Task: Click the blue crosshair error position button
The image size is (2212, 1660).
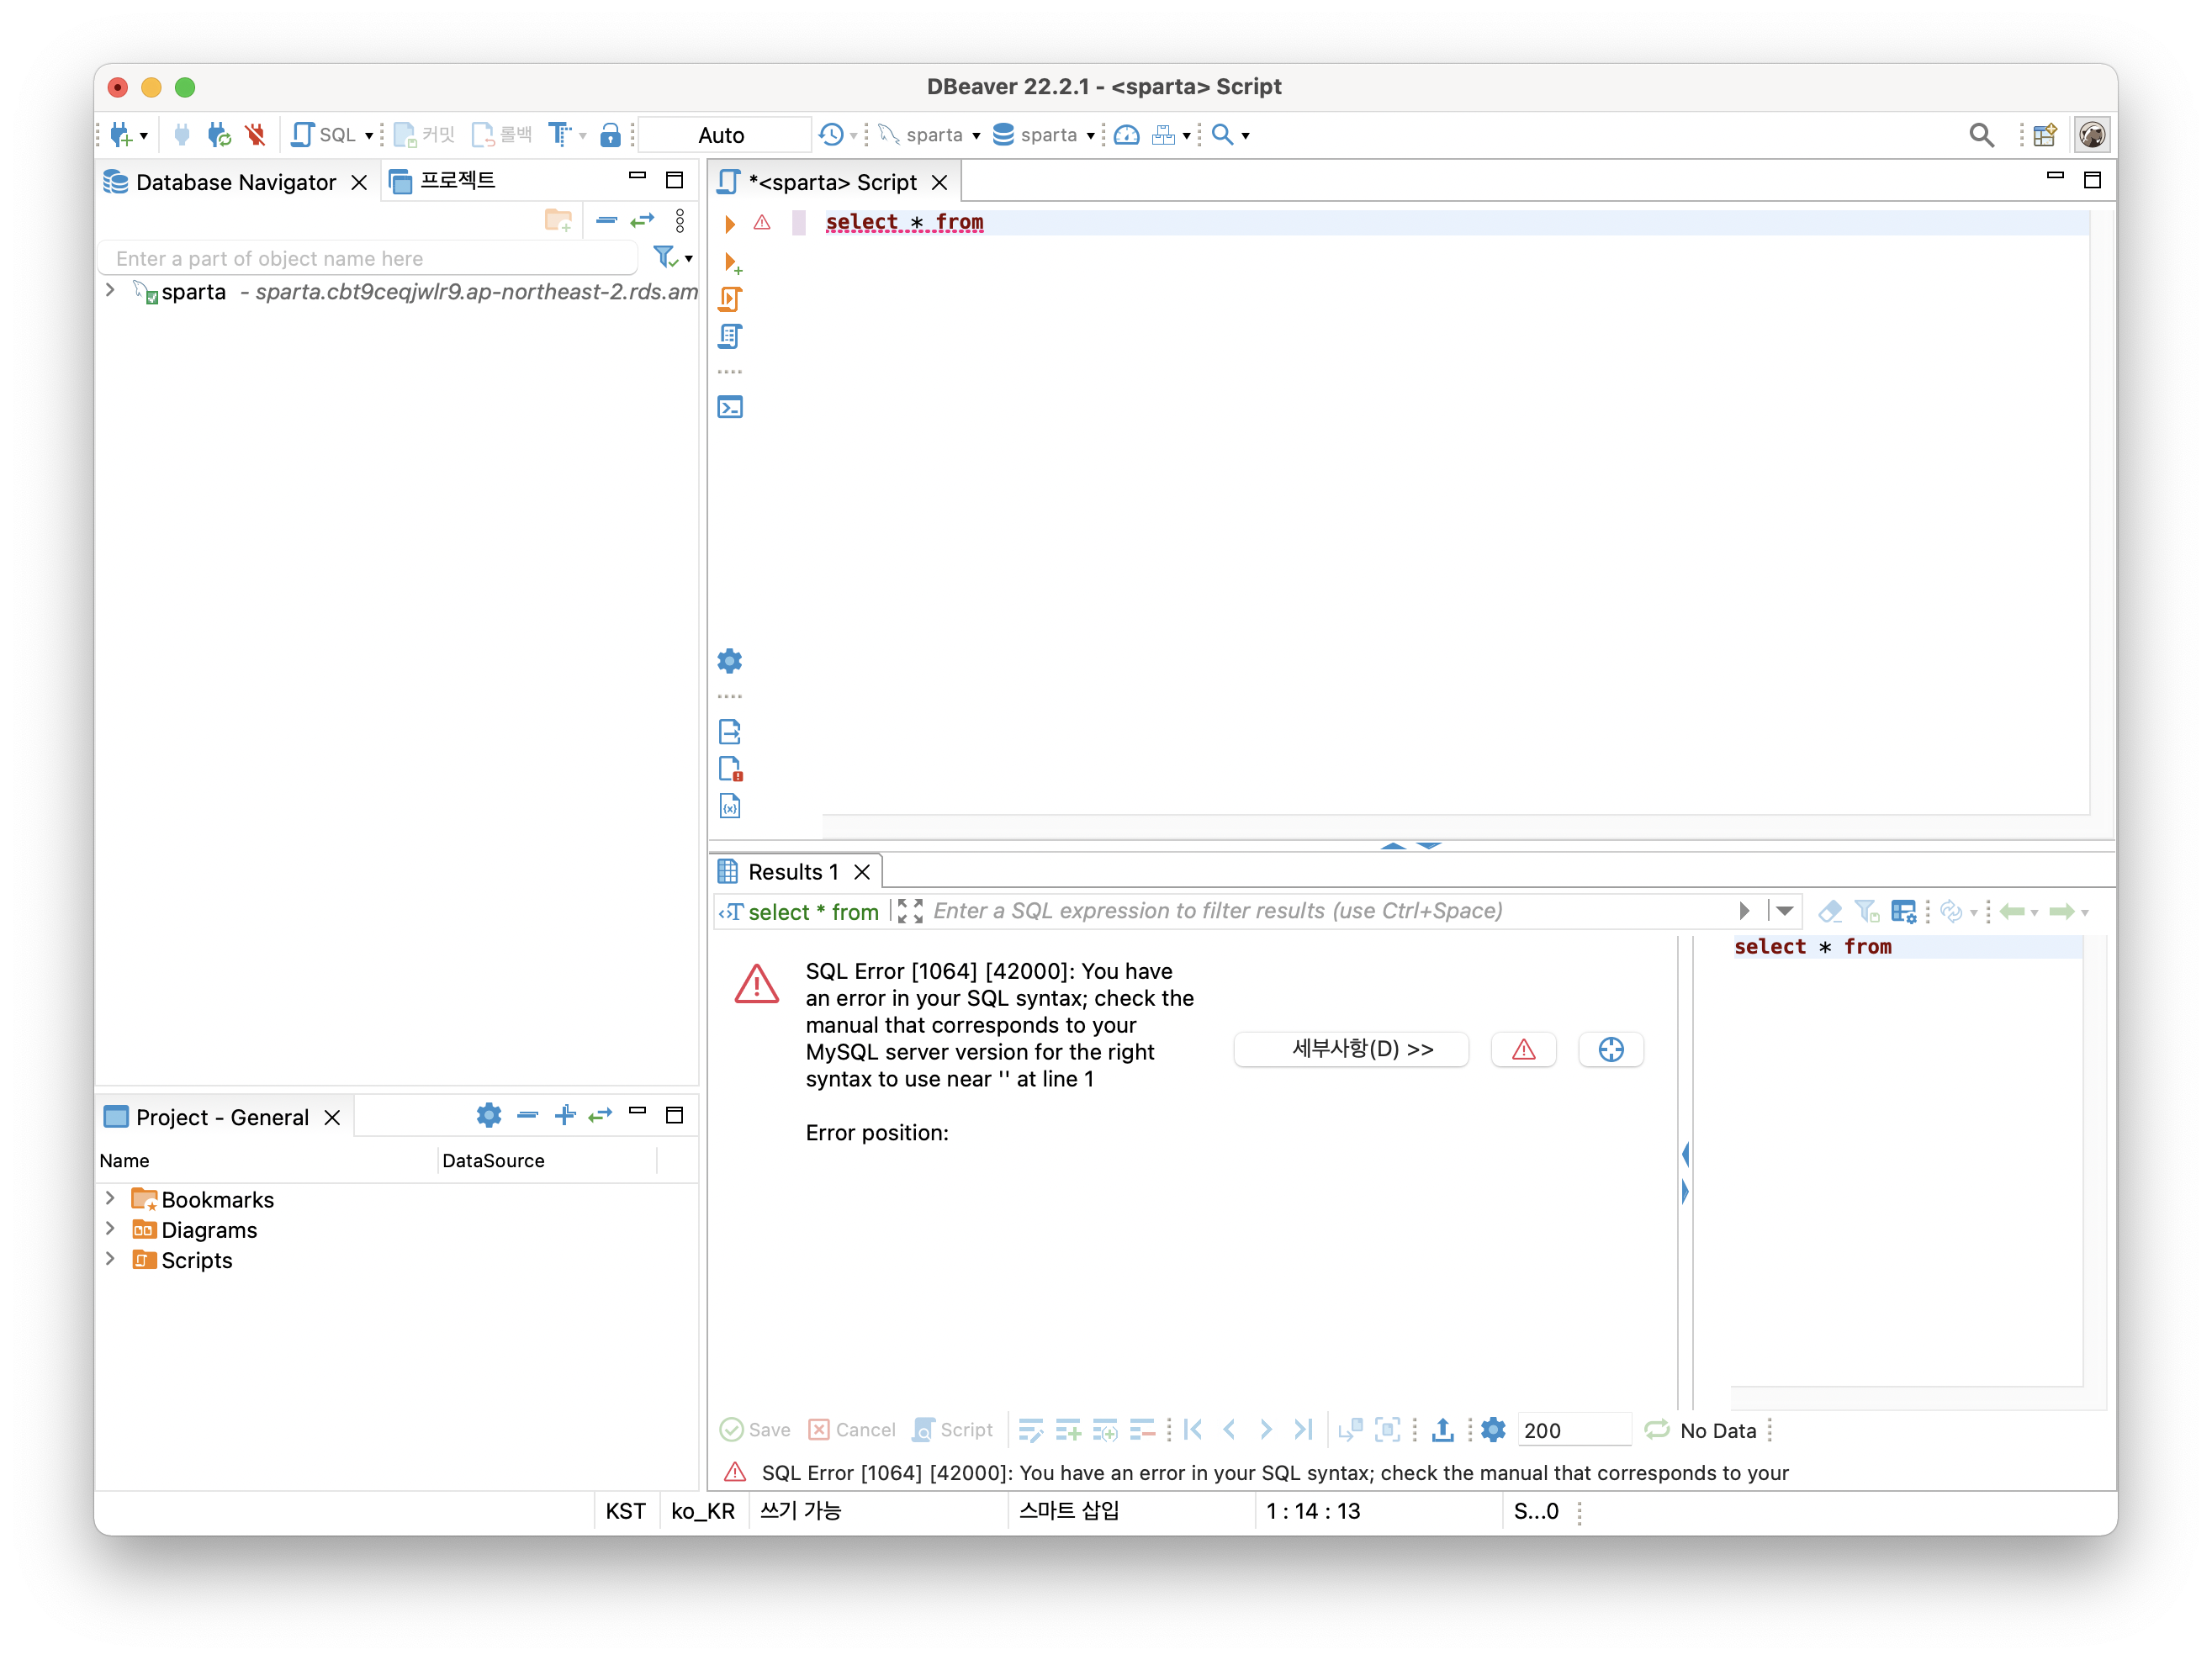Action: 1611,1049
